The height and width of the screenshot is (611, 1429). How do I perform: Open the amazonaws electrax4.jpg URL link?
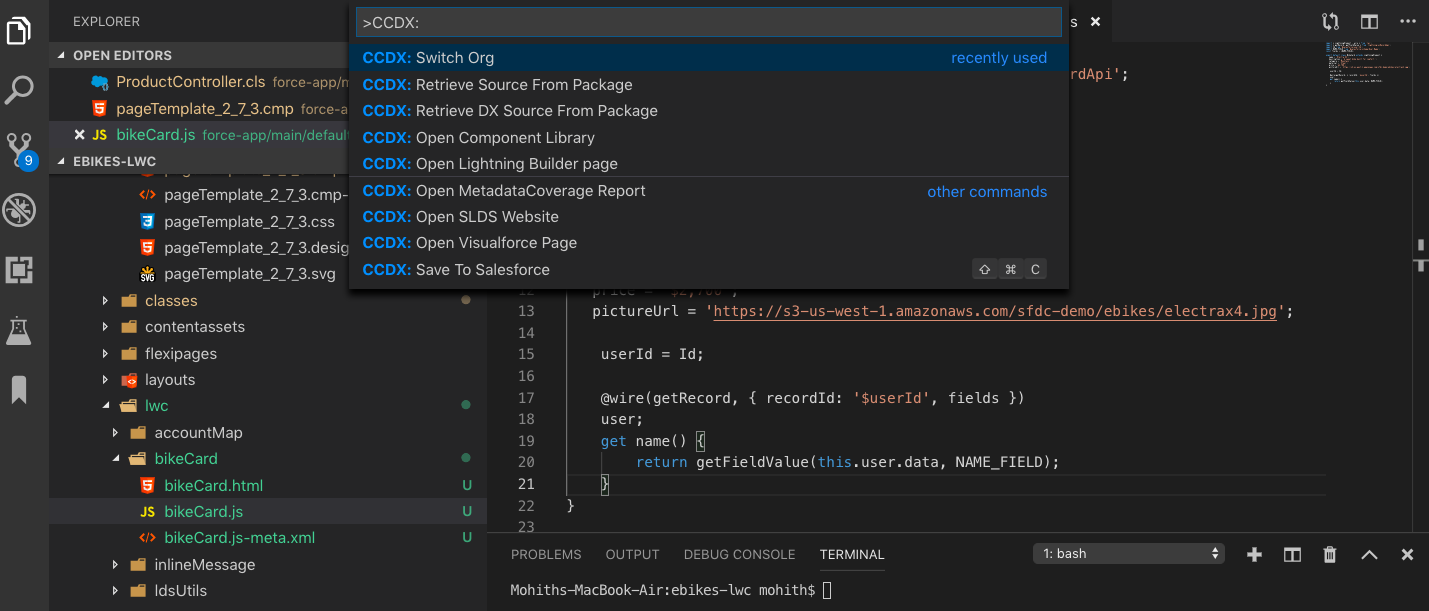click(x=996, y=311)
